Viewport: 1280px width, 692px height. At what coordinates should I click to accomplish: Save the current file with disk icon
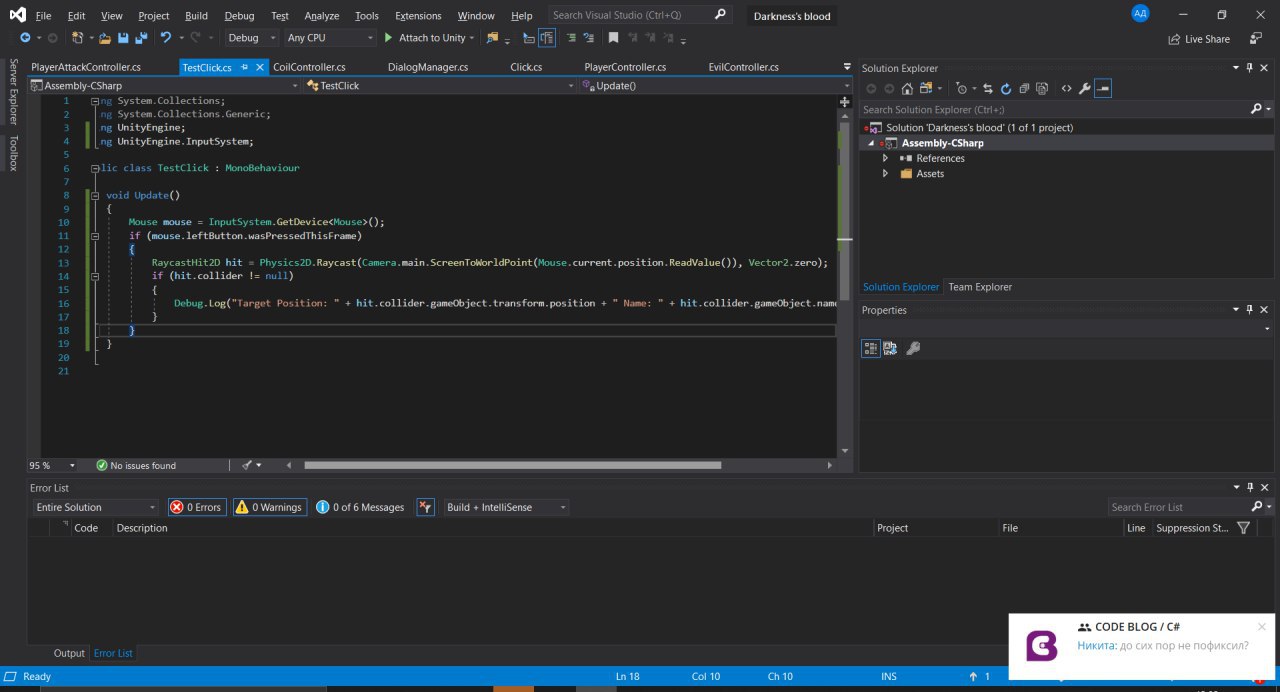pyautogui.click(x=123, y=38)
